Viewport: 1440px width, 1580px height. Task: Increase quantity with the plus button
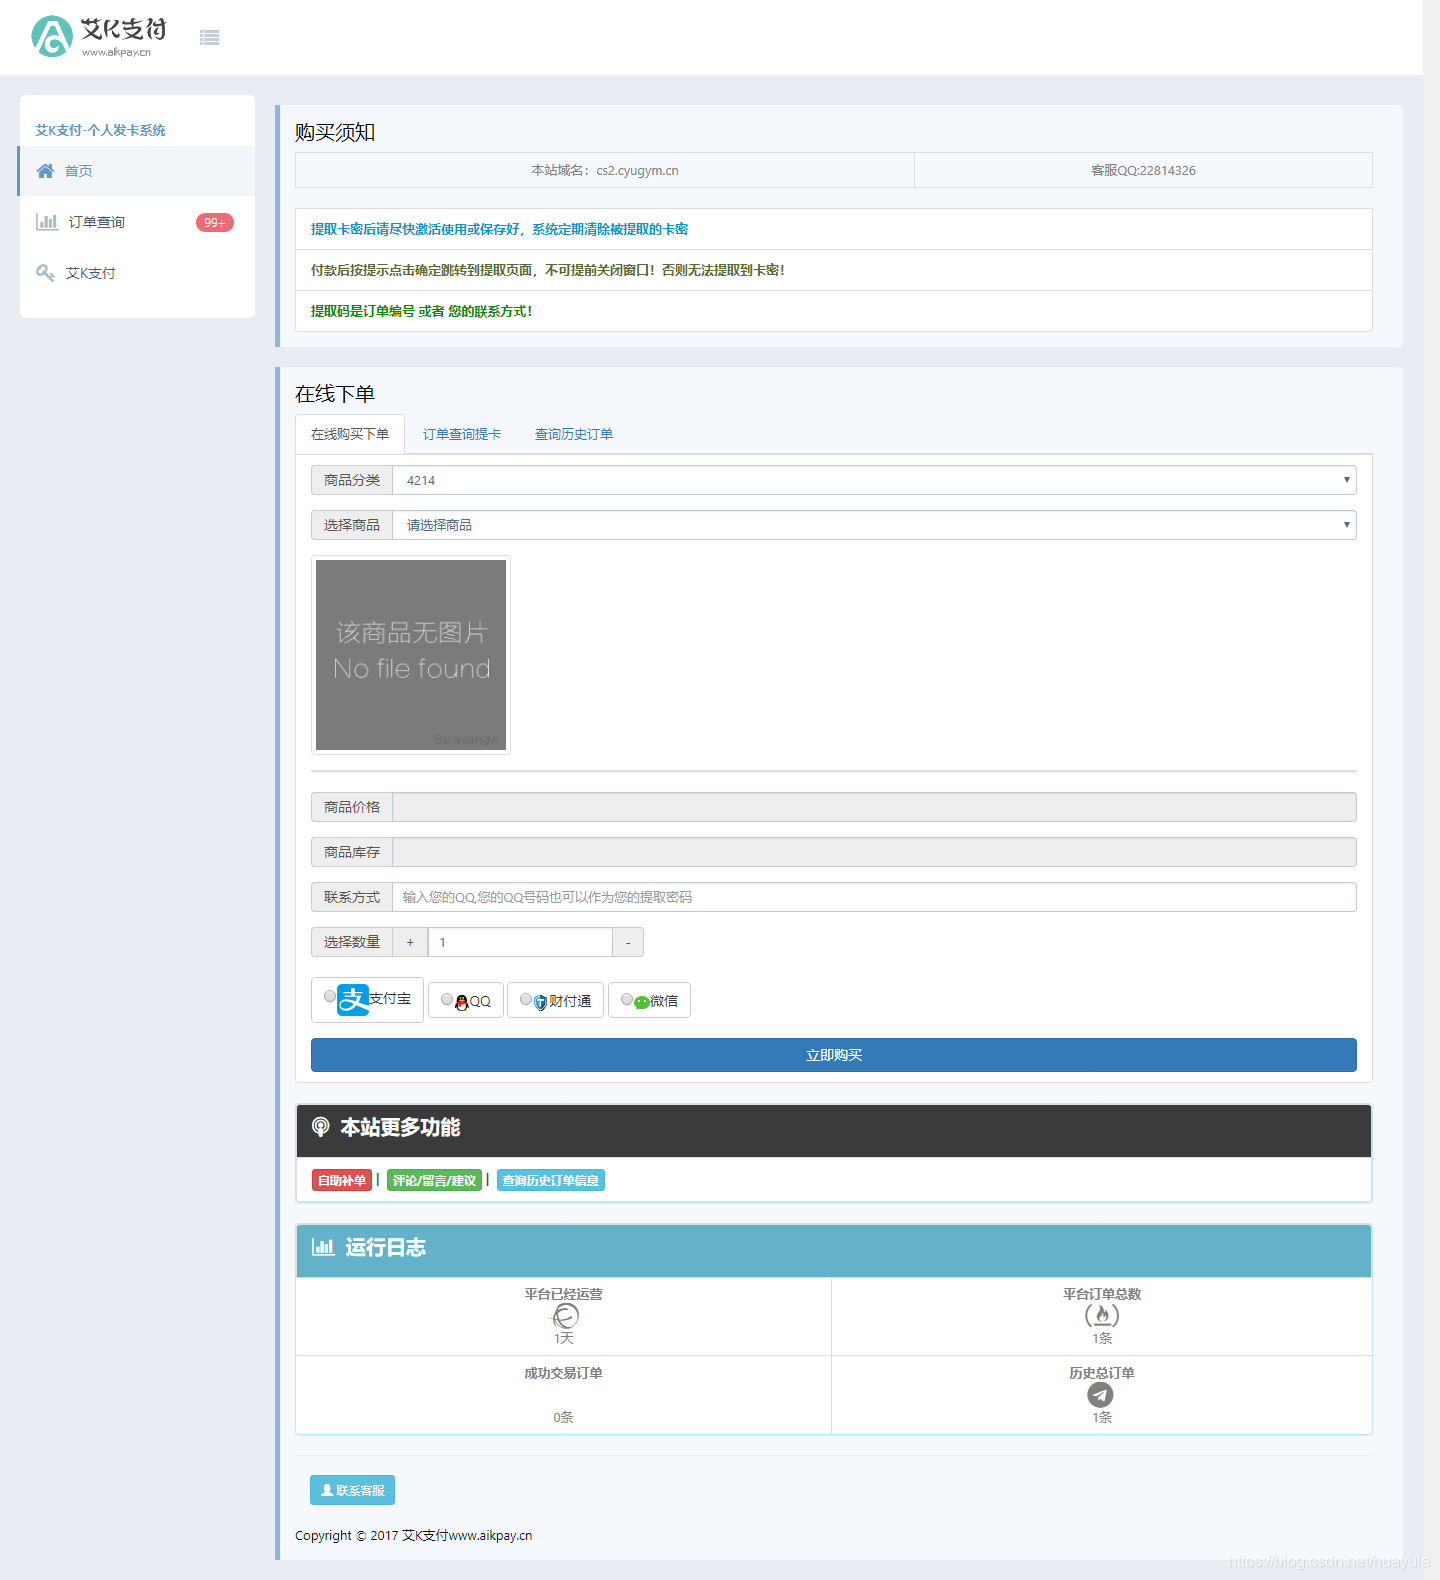pyautogui.click(x=410, y=942)
